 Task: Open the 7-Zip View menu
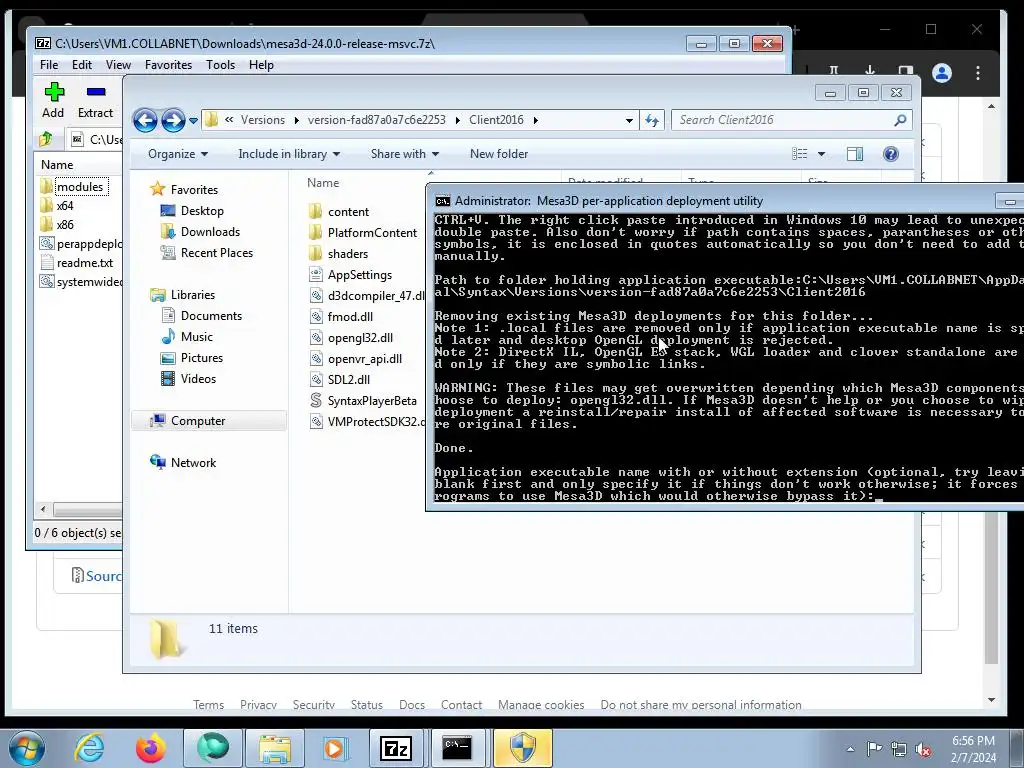click(118, 65)
